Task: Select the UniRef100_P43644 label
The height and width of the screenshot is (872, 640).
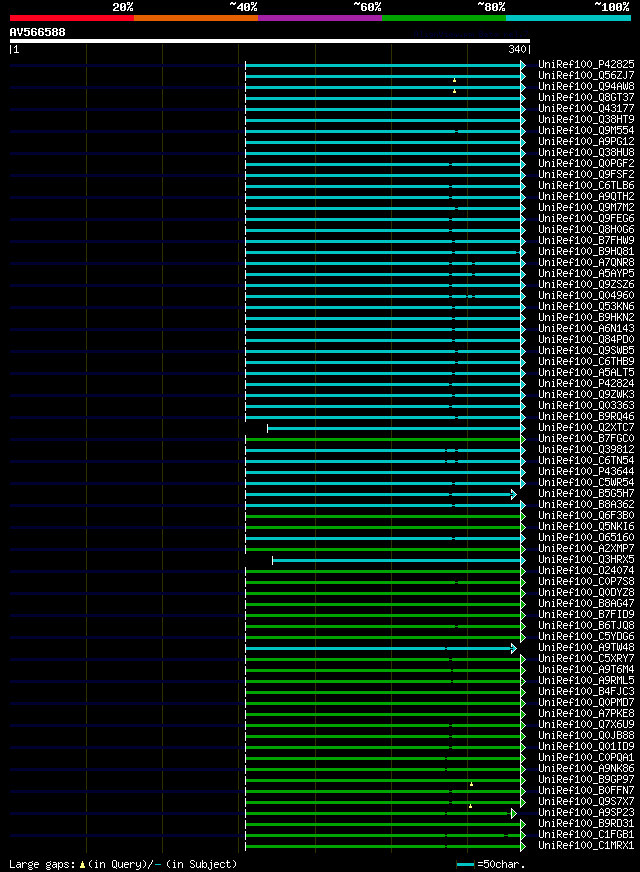Action: 586,472
